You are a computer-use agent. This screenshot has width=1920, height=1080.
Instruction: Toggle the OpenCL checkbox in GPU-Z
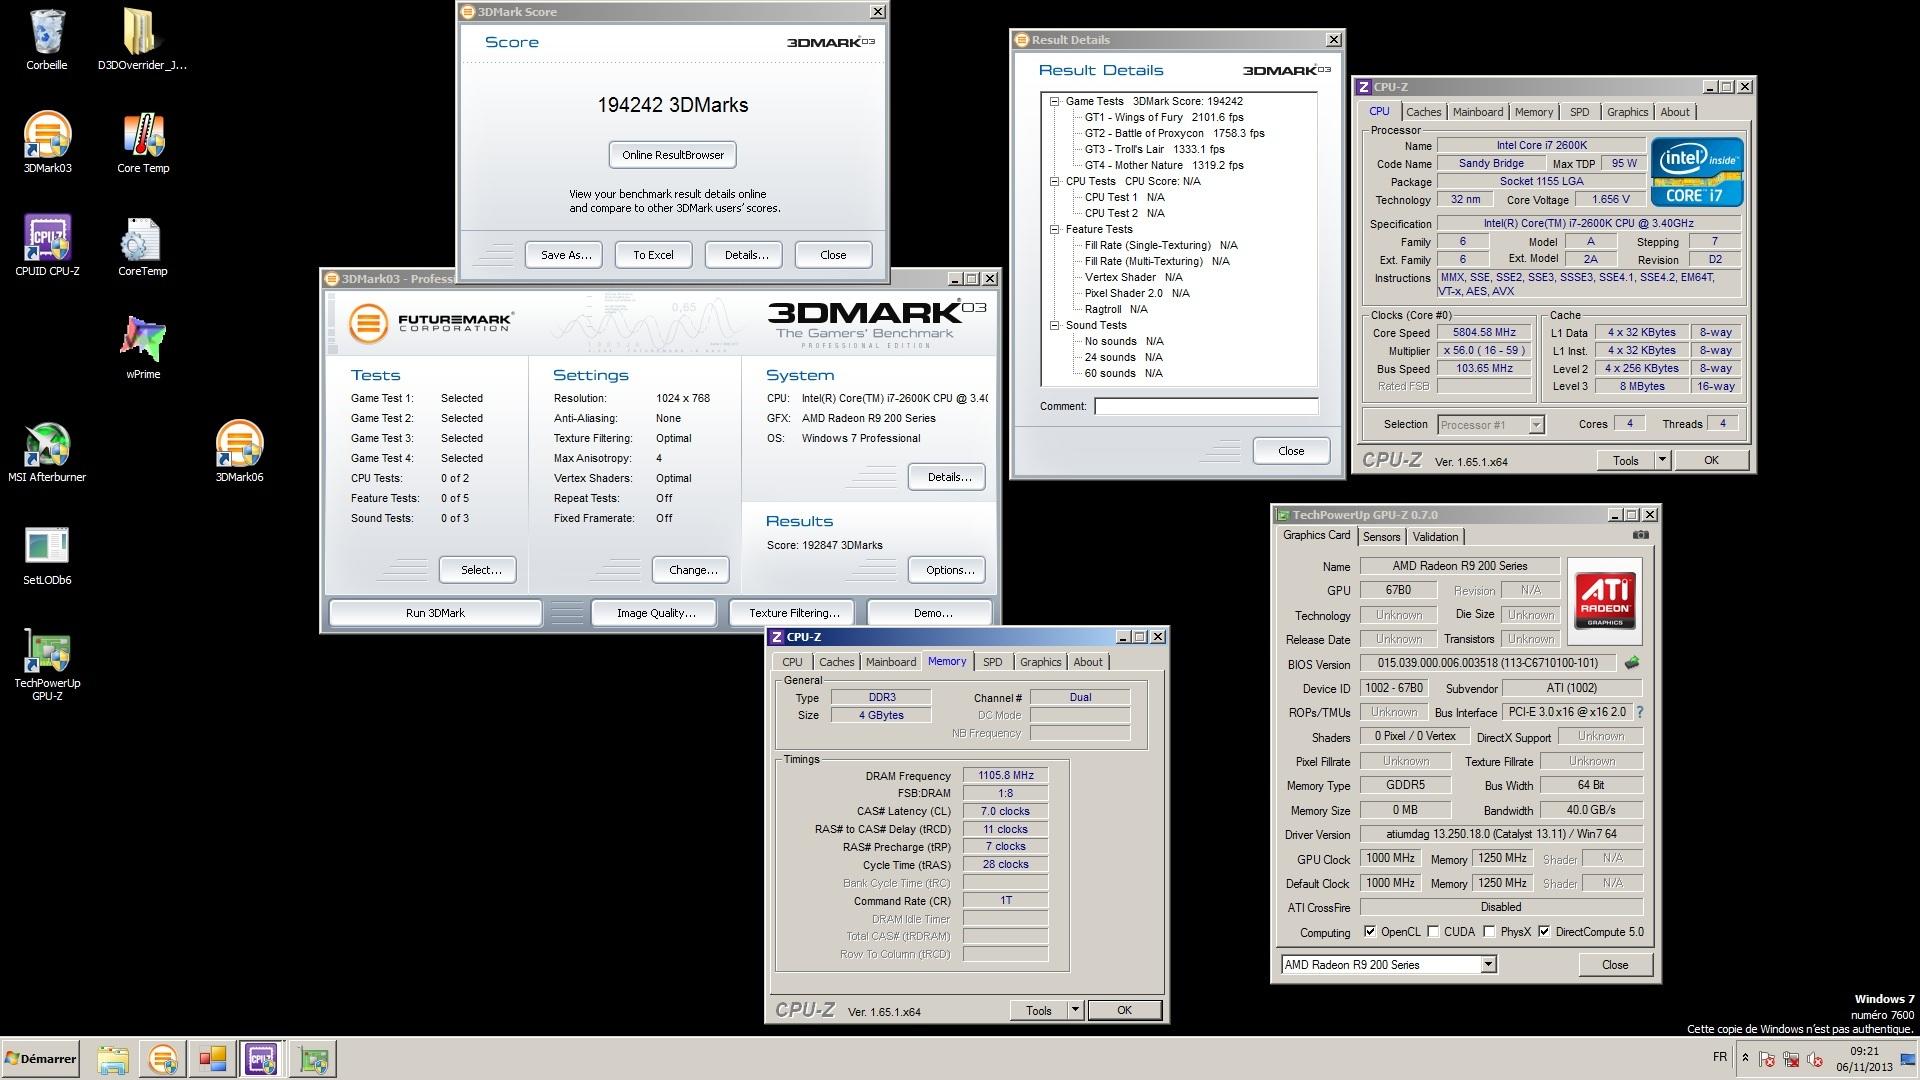[x=1370, y=931]
